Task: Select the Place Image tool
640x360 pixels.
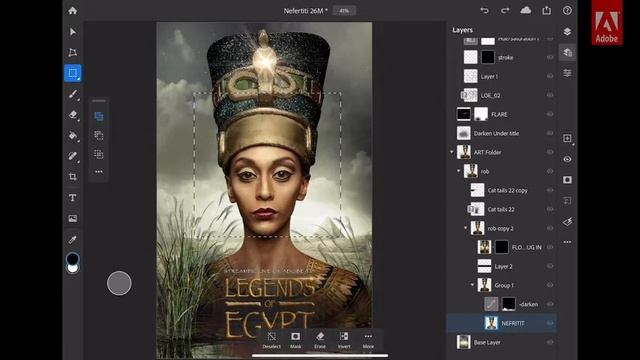Action: (73, 218)
